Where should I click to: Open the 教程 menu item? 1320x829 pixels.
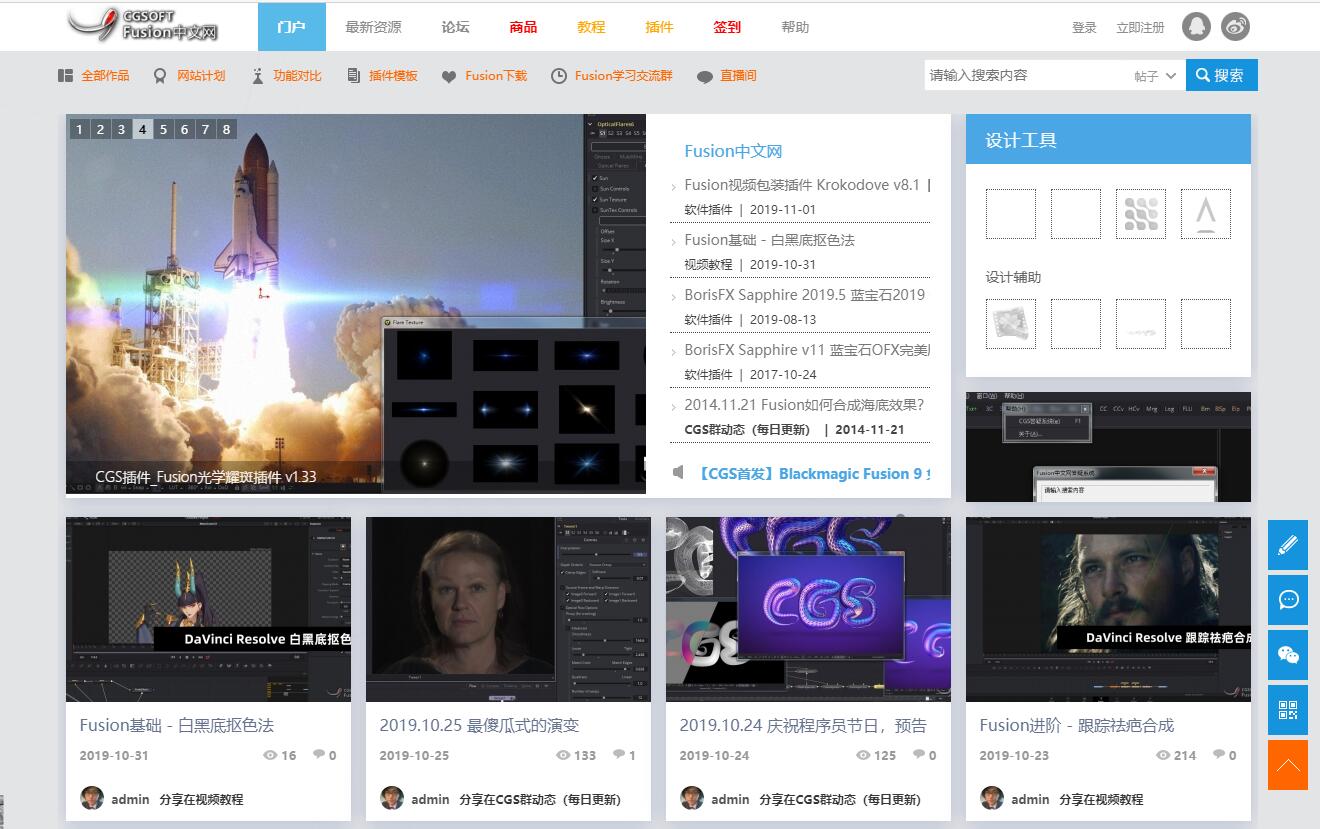pyautogui.click(x=591, y=27)
